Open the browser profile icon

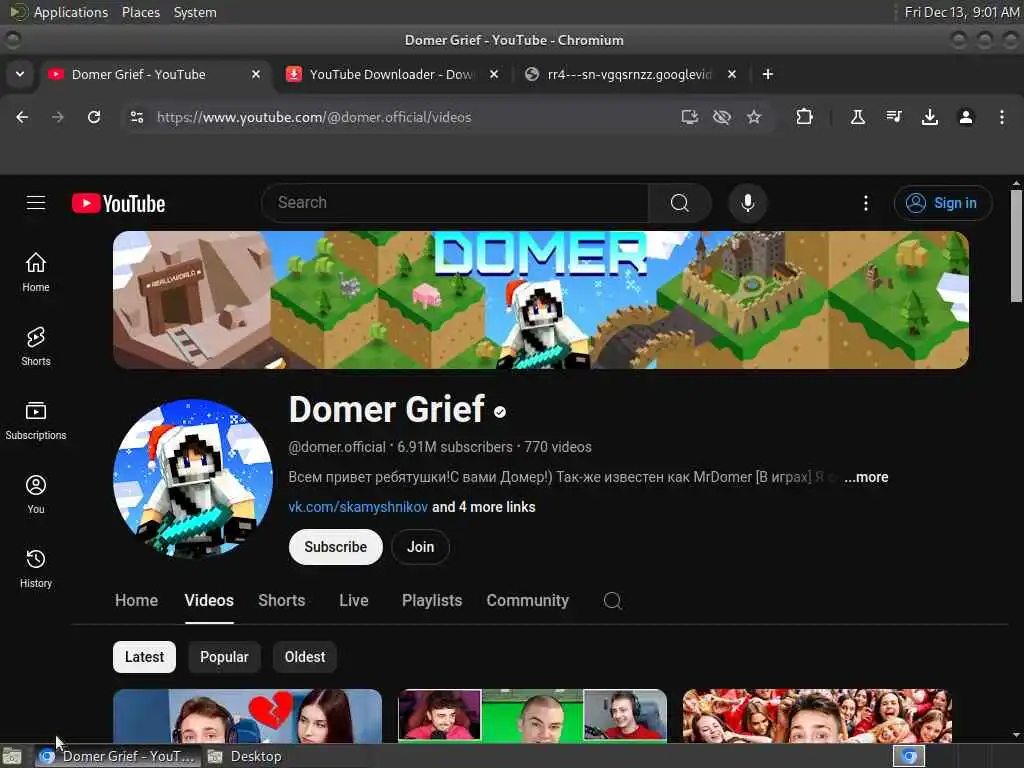point(966,117)
